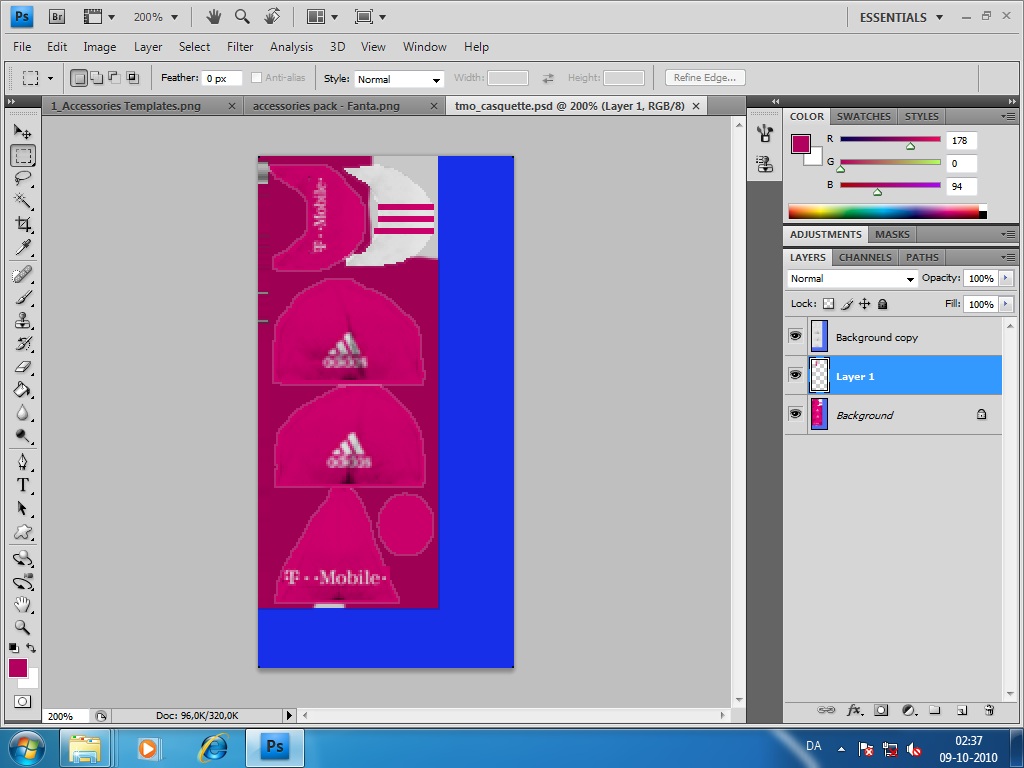The height and width of the screenshot is (768, 1024).
Task: Select the Lasso tool
Action: click(22, 179)
